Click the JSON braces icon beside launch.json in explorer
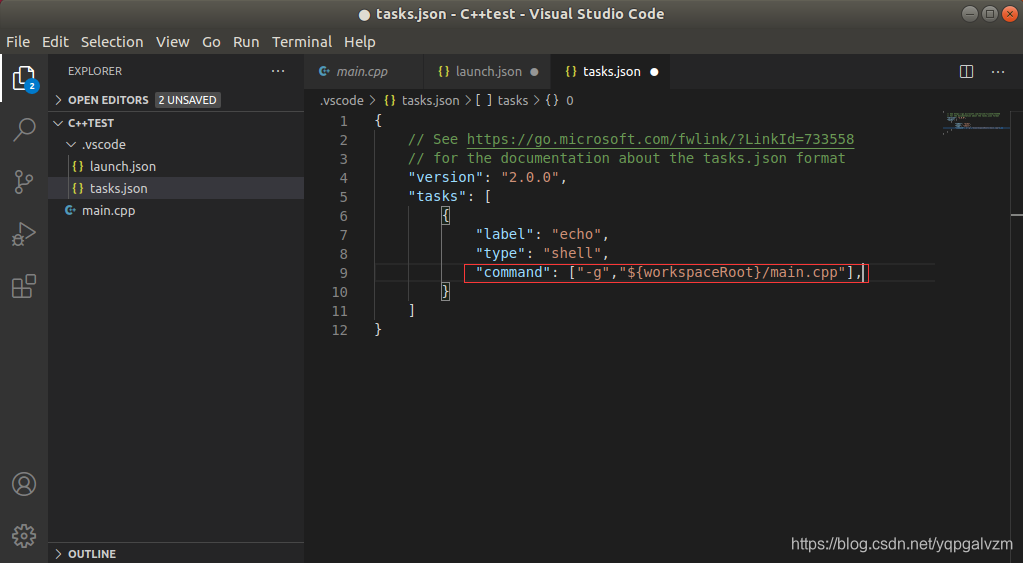The image size is (1023, 563). tap(78, 166)
